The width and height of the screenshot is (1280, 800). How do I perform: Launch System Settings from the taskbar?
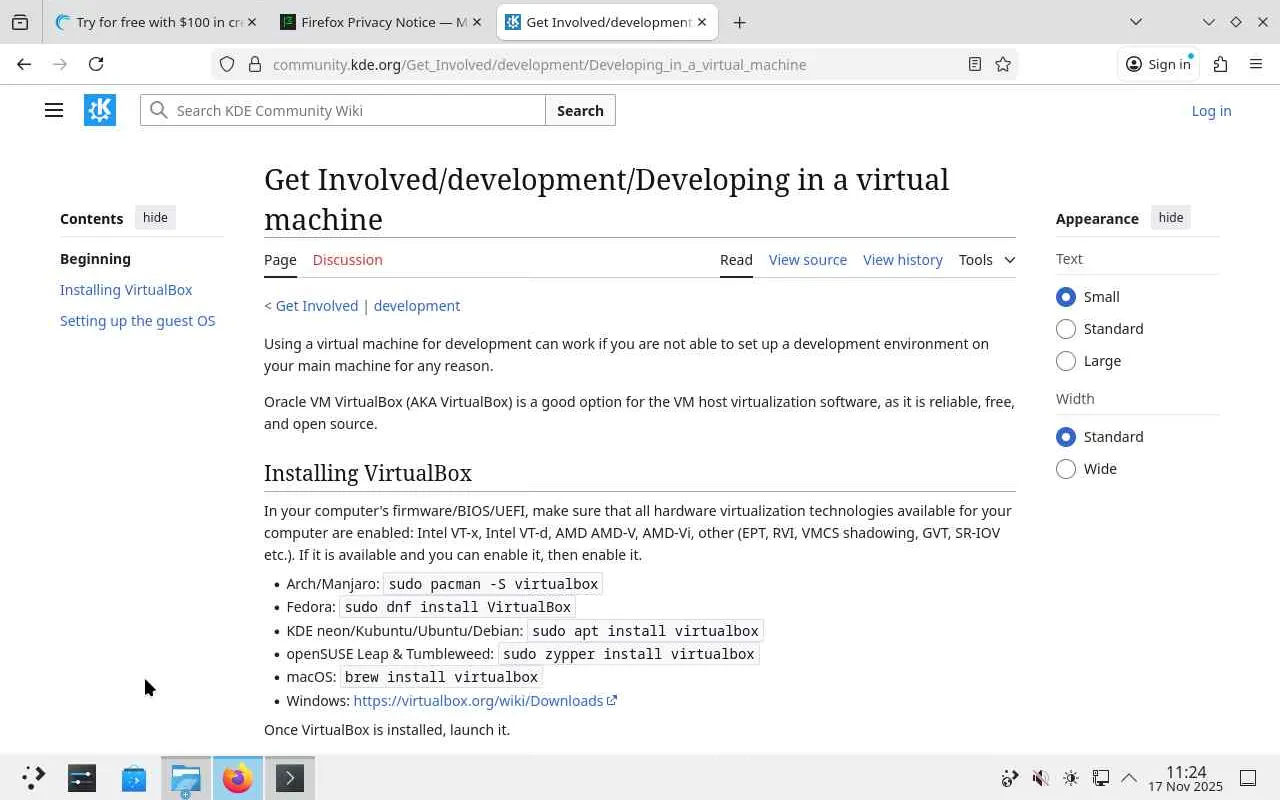pyautogui.click(x=82, y=778)
